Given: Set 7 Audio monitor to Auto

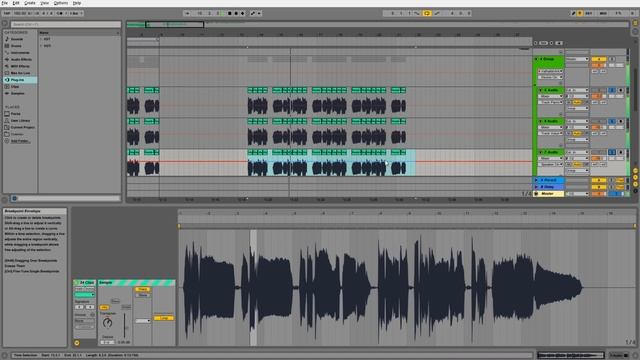Looking at the screenshot, I should tap(577, 164).
